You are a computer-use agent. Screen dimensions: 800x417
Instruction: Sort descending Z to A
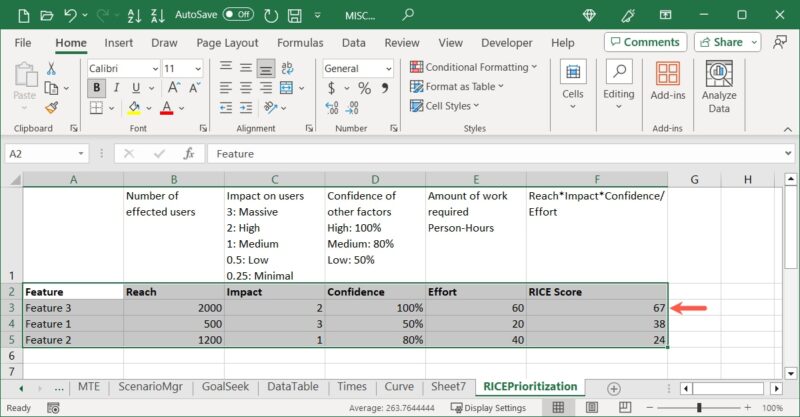tap(158, 15)
